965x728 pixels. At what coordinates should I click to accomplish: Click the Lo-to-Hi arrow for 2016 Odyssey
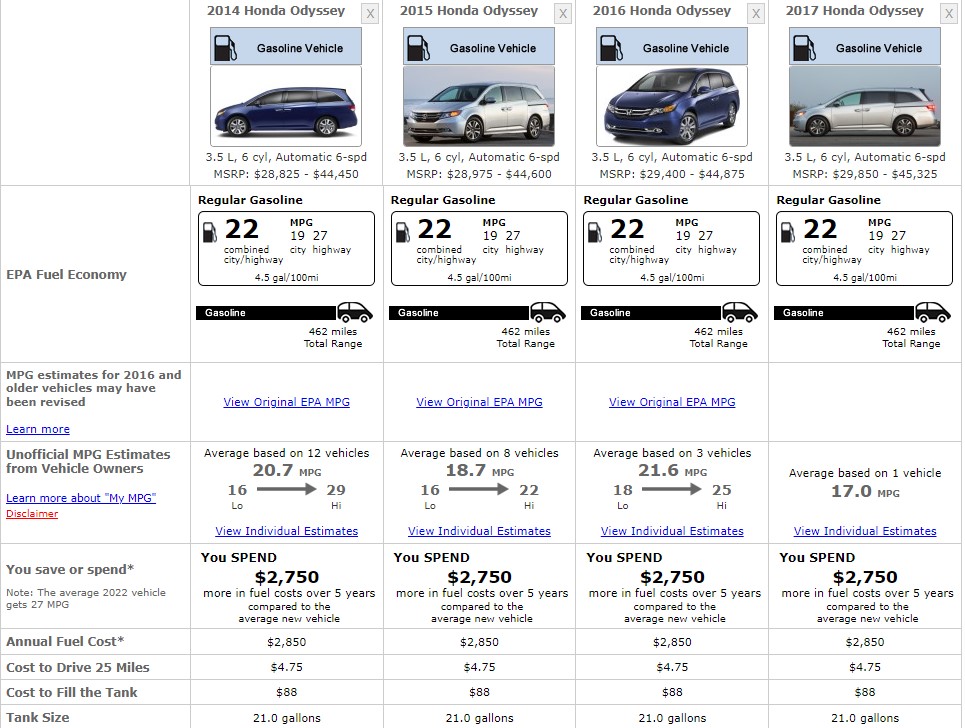(671, 490)
